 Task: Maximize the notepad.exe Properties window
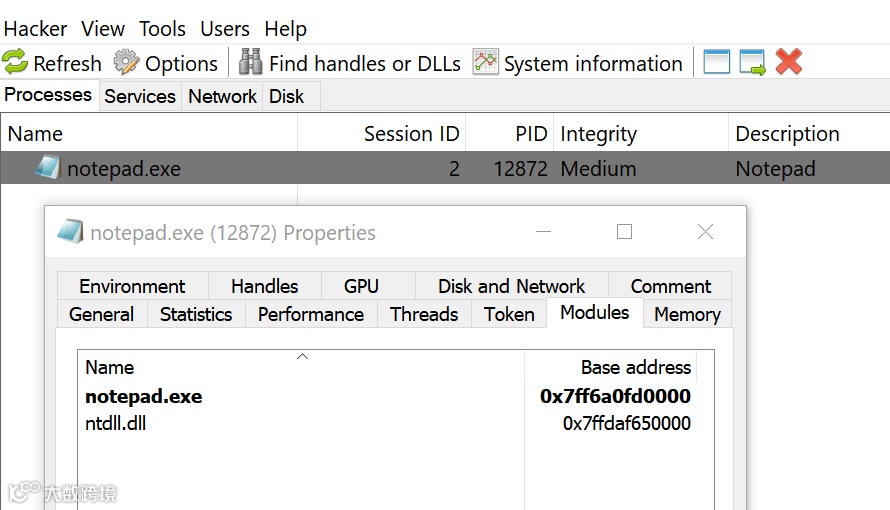tap(625, 232)
